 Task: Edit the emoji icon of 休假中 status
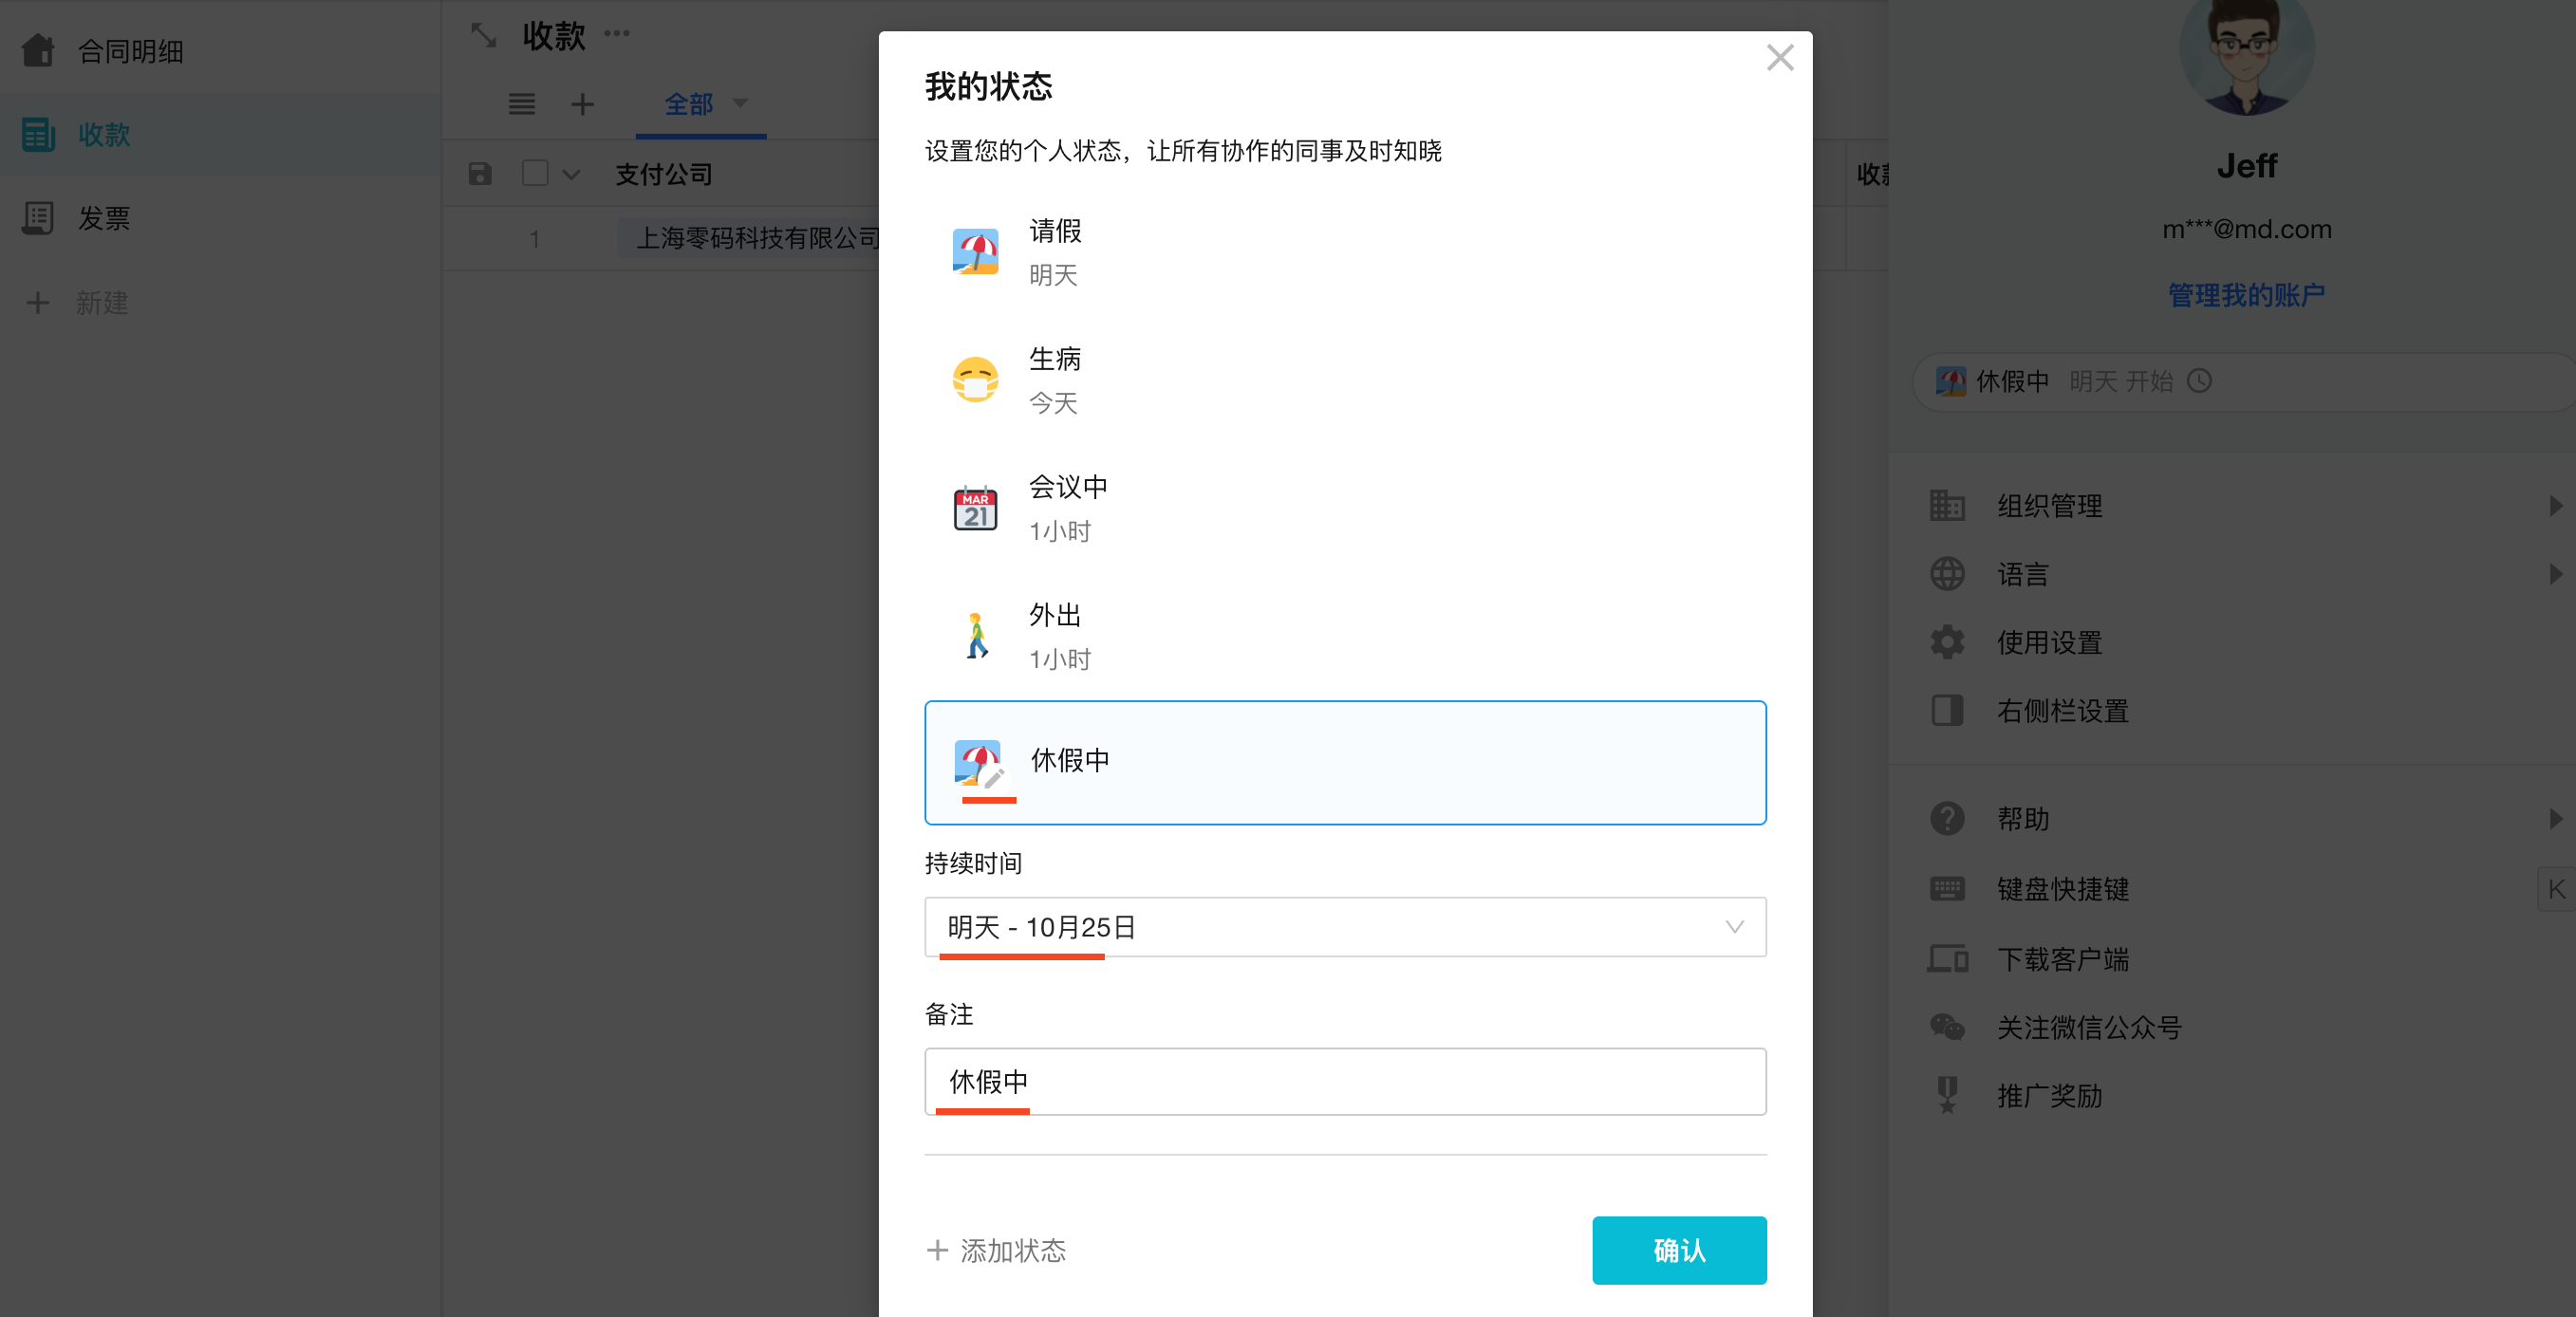tap(979, 763)
